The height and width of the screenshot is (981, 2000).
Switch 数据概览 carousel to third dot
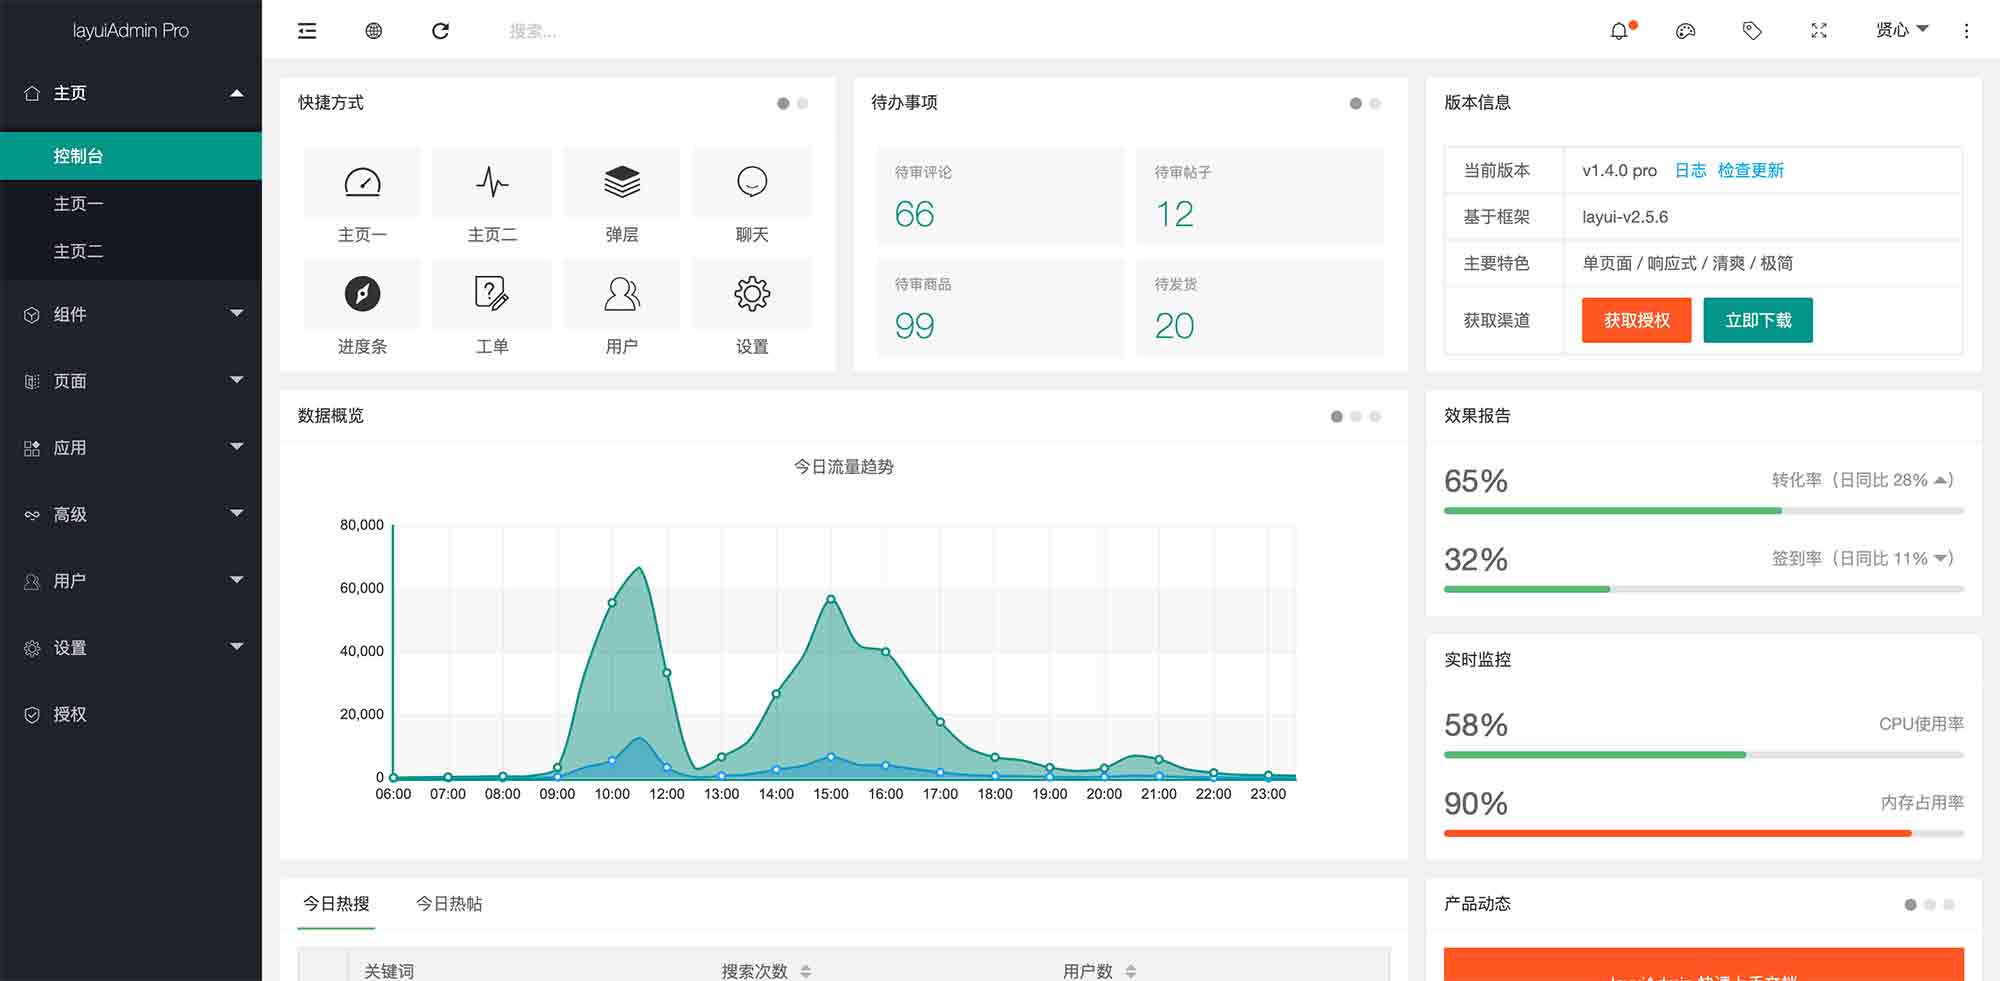pyautogui.click(x=1375, y=416)
